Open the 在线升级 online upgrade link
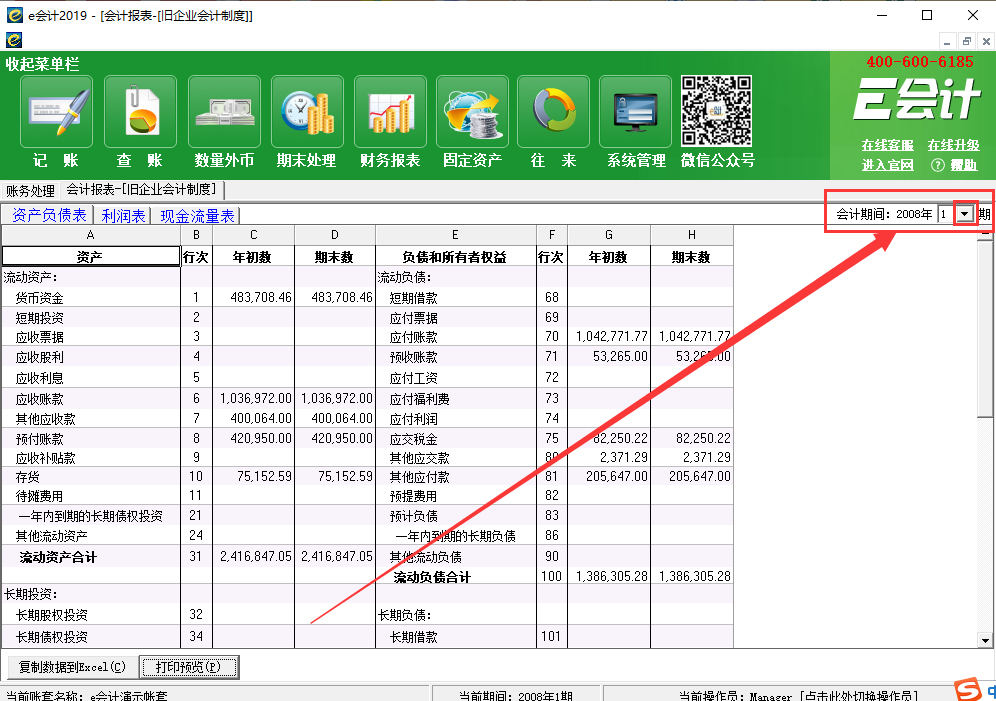 coord(953,145)
